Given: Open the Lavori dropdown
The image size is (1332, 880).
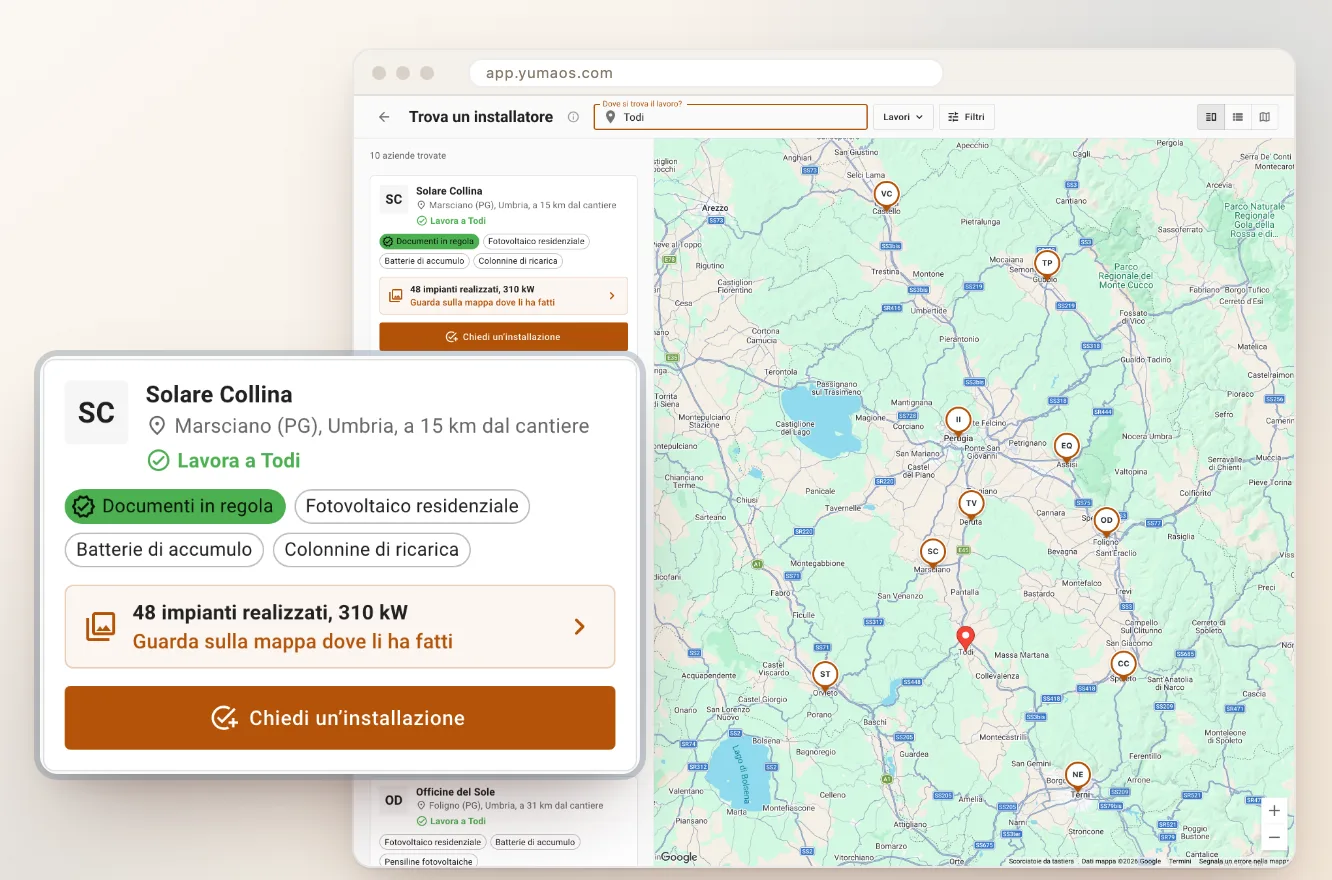Looking at the screenshot, I should click(903, 117).
